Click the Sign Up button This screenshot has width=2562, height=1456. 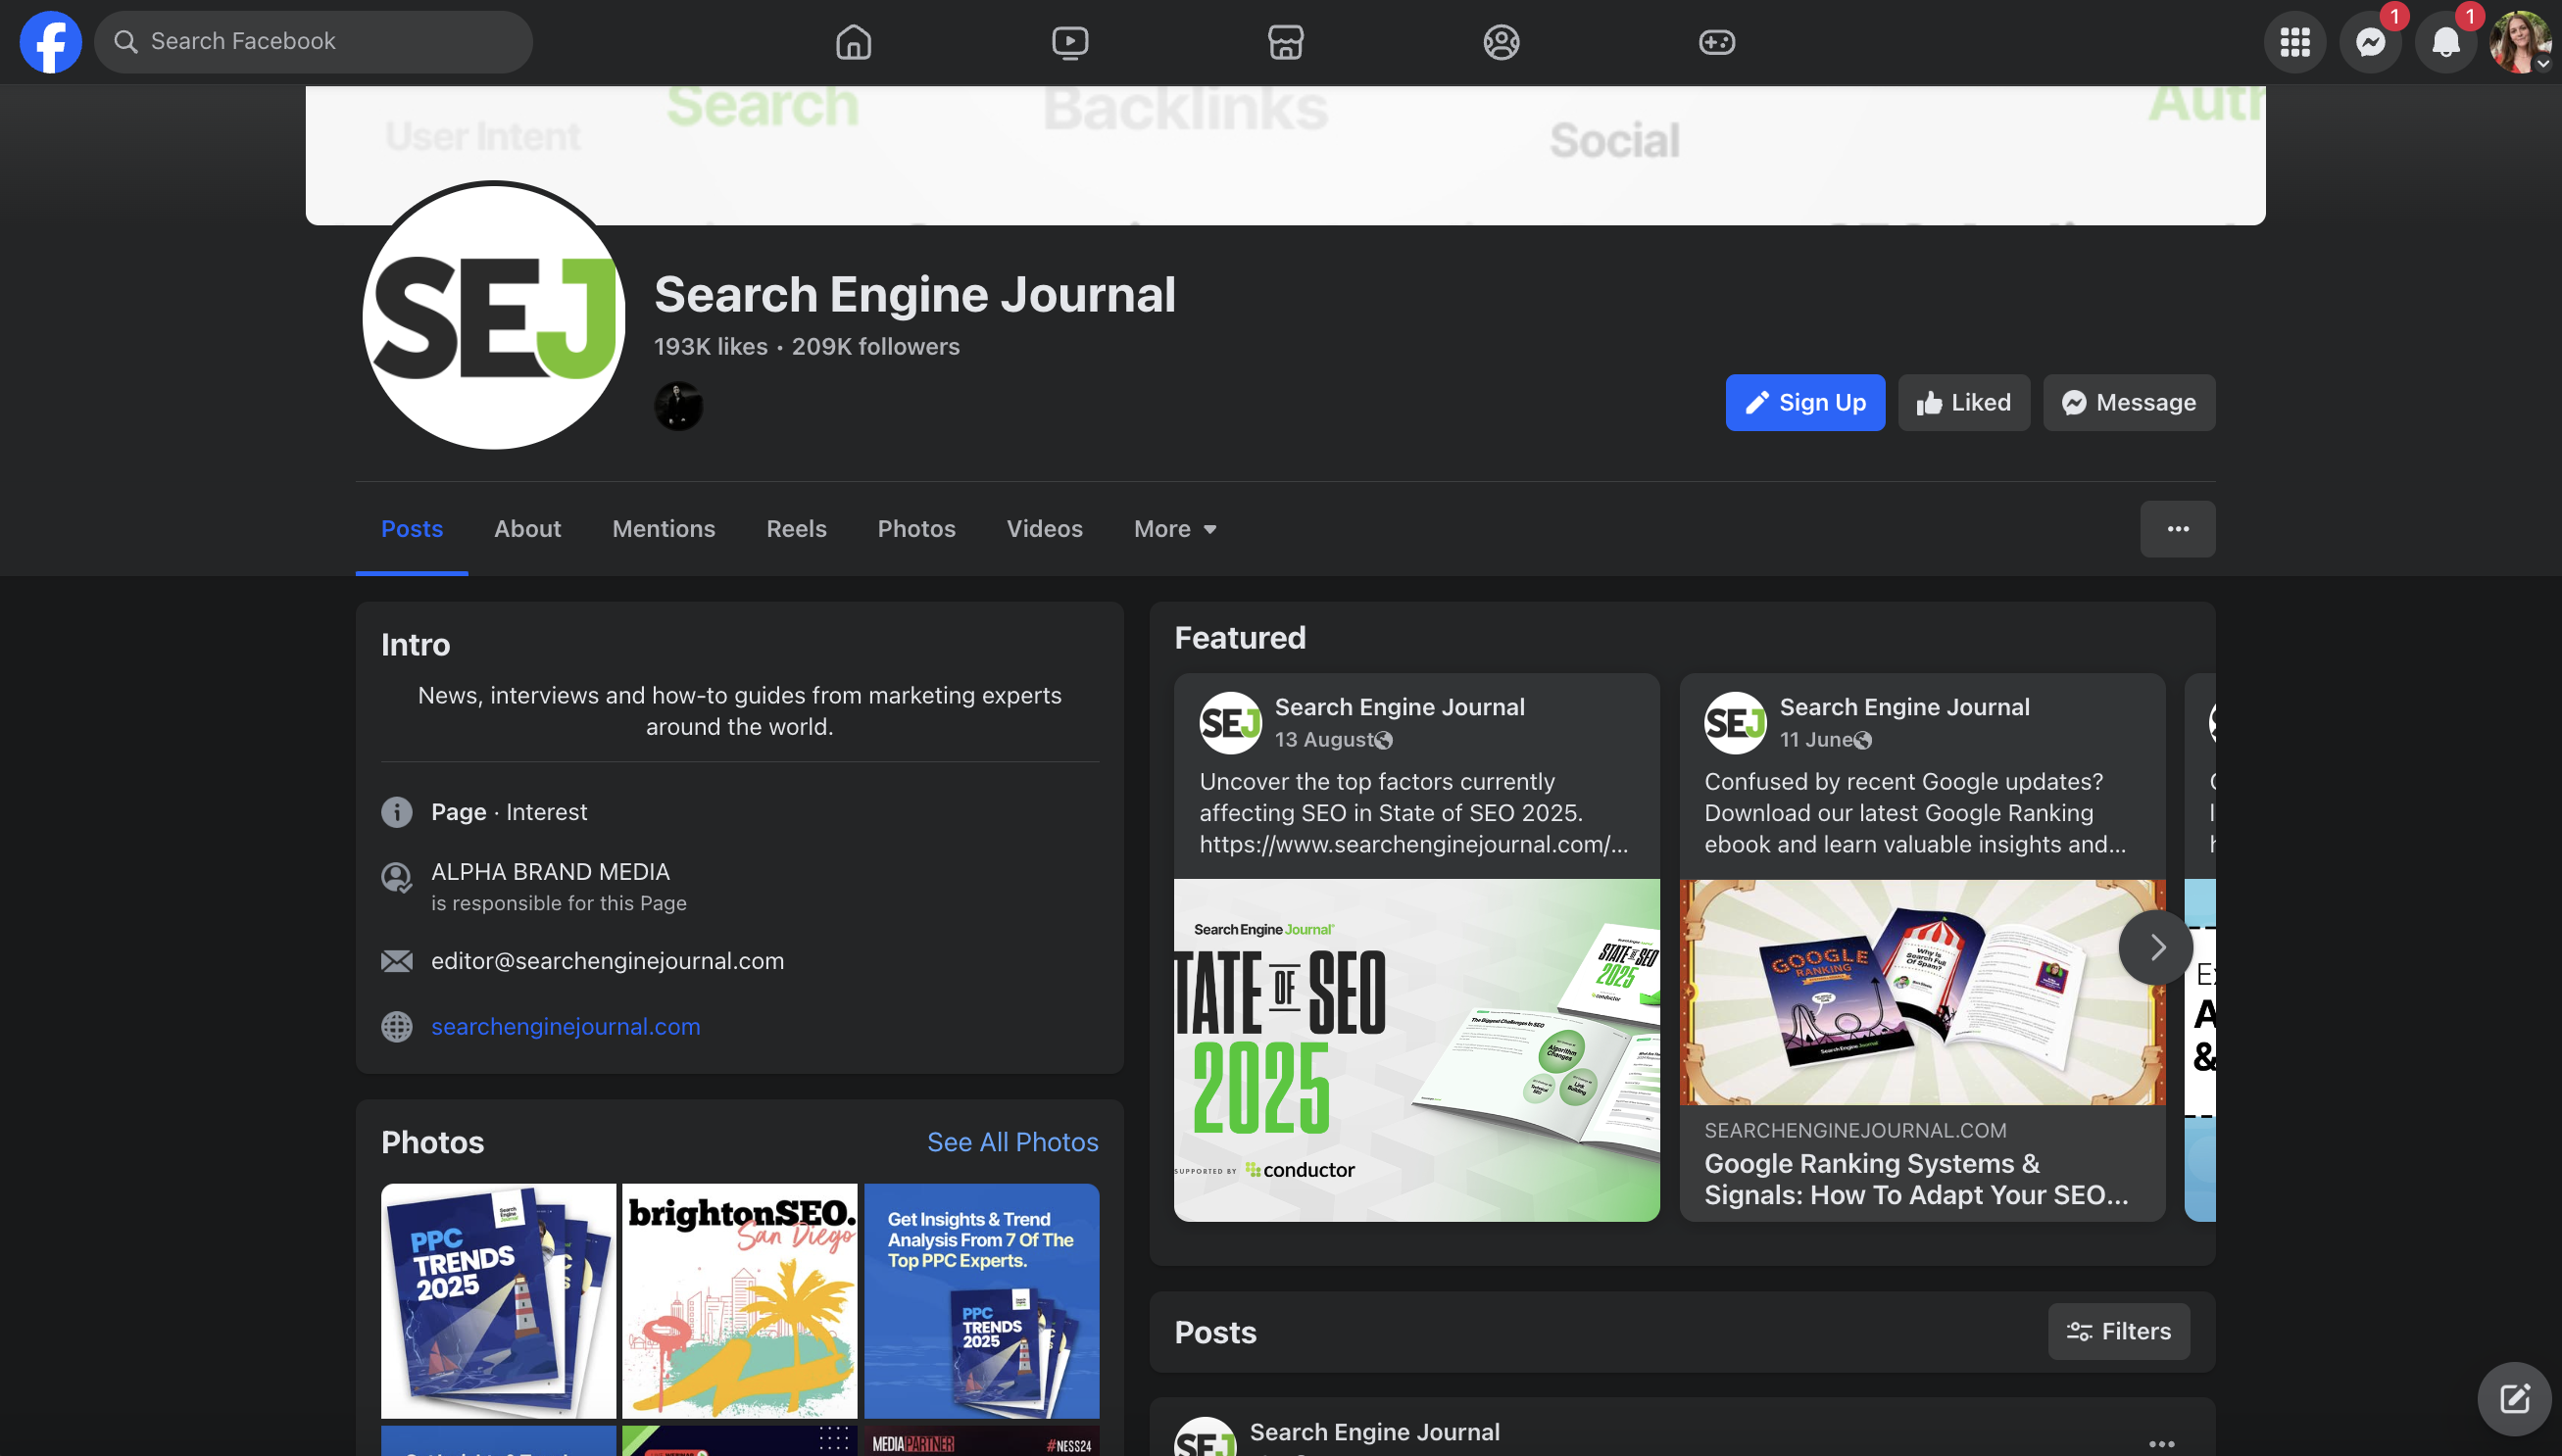click(1805, 403)
